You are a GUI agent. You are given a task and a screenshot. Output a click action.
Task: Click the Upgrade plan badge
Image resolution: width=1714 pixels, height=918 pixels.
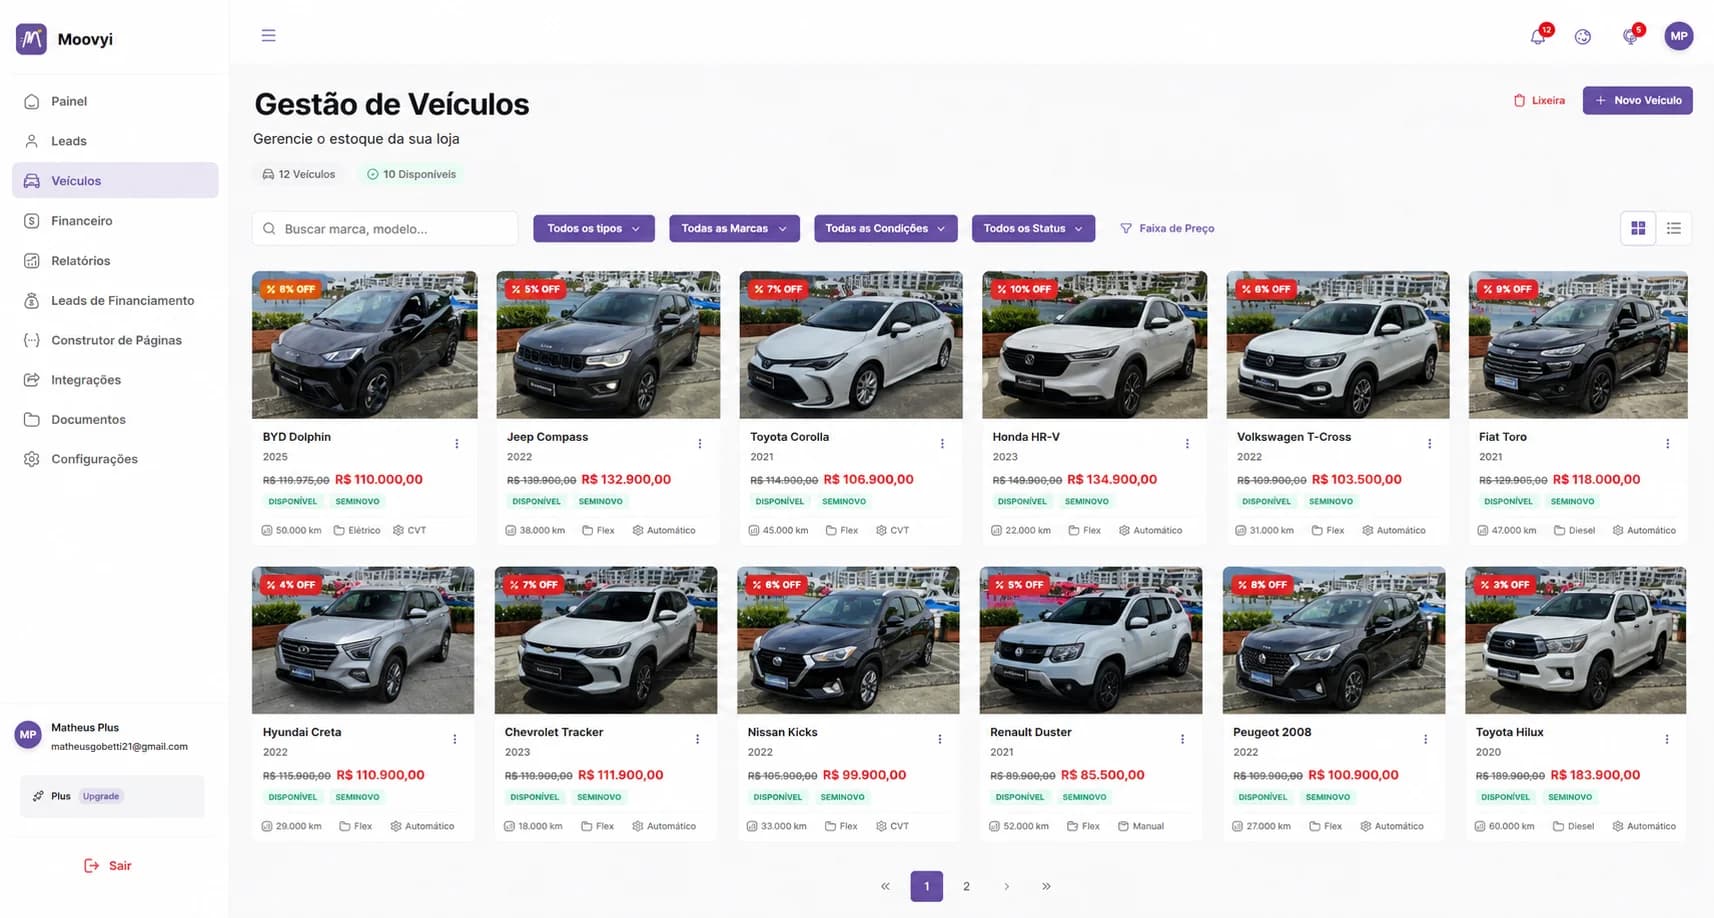pyautogui.click(x=101, y=797)
